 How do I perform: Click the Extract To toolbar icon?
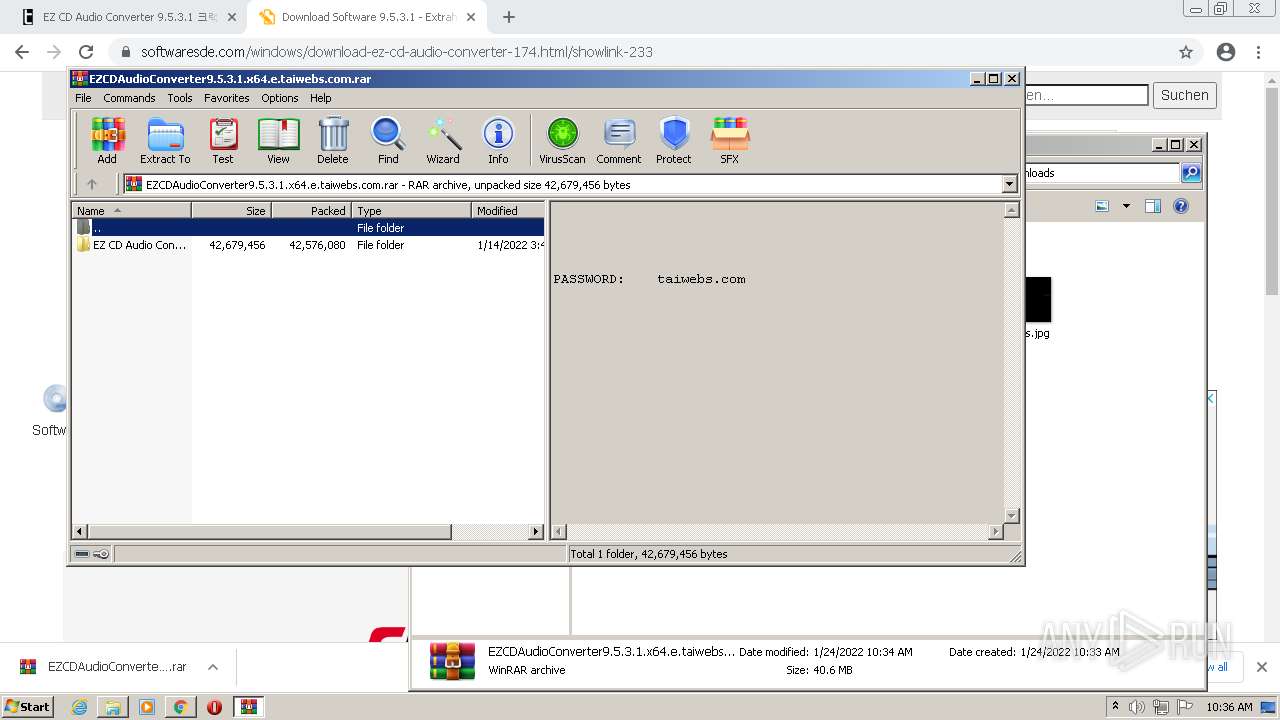165,140
